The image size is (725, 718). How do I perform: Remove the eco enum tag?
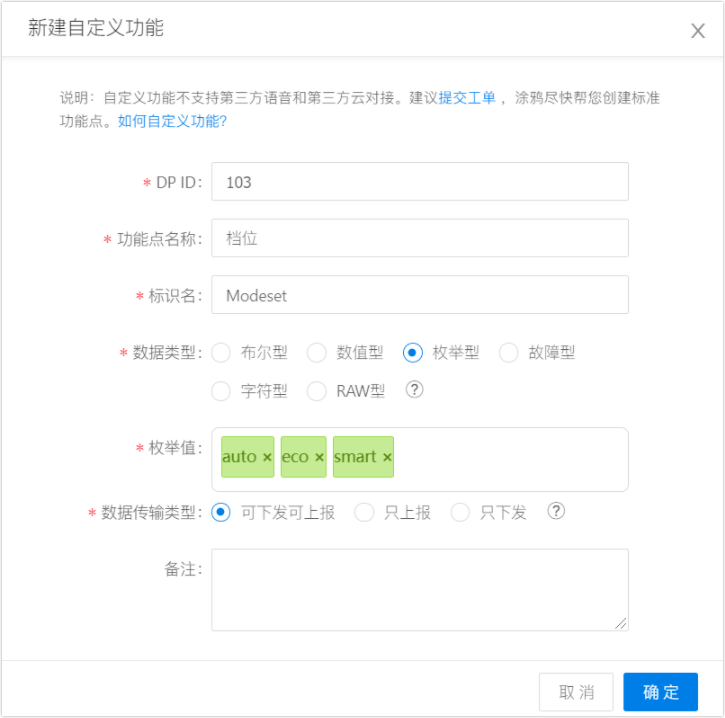click(319, 457)
